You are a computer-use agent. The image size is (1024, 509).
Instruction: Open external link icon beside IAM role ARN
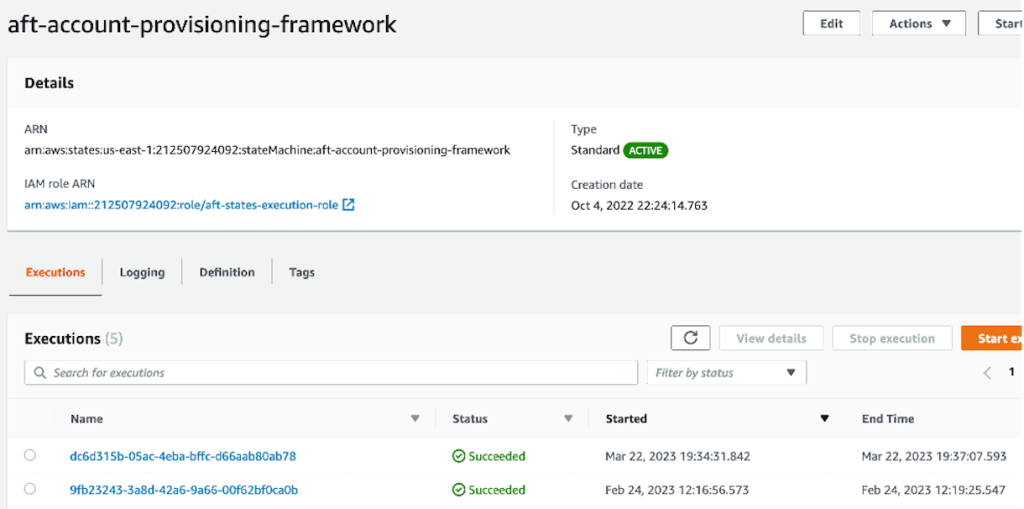[x=349, y=205]
